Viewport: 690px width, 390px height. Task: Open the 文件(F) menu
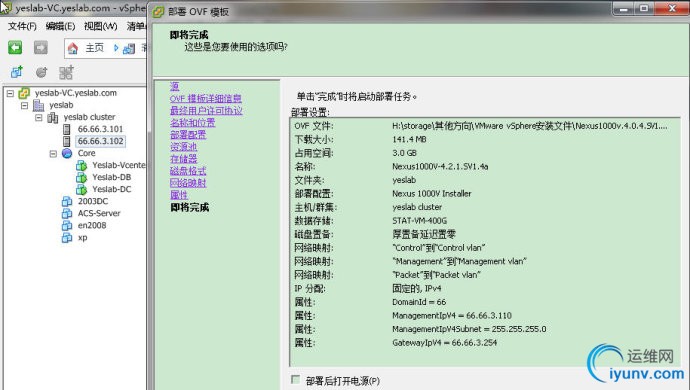click(x=22, y=26)
